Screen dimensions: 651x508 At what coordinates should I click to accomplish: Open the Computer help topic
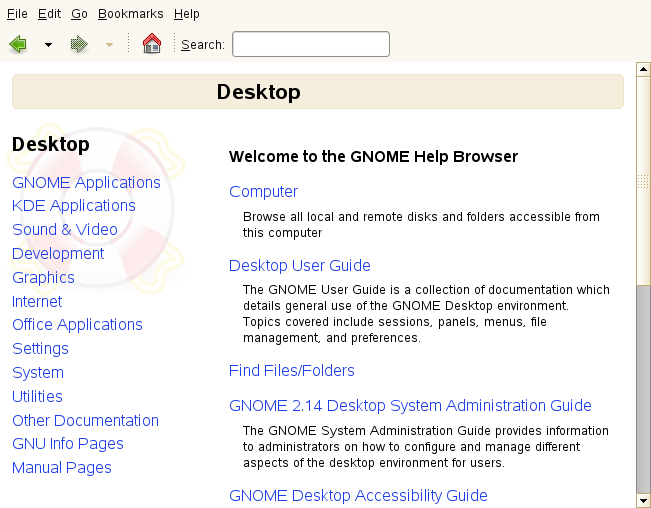(x=263, y=191)
